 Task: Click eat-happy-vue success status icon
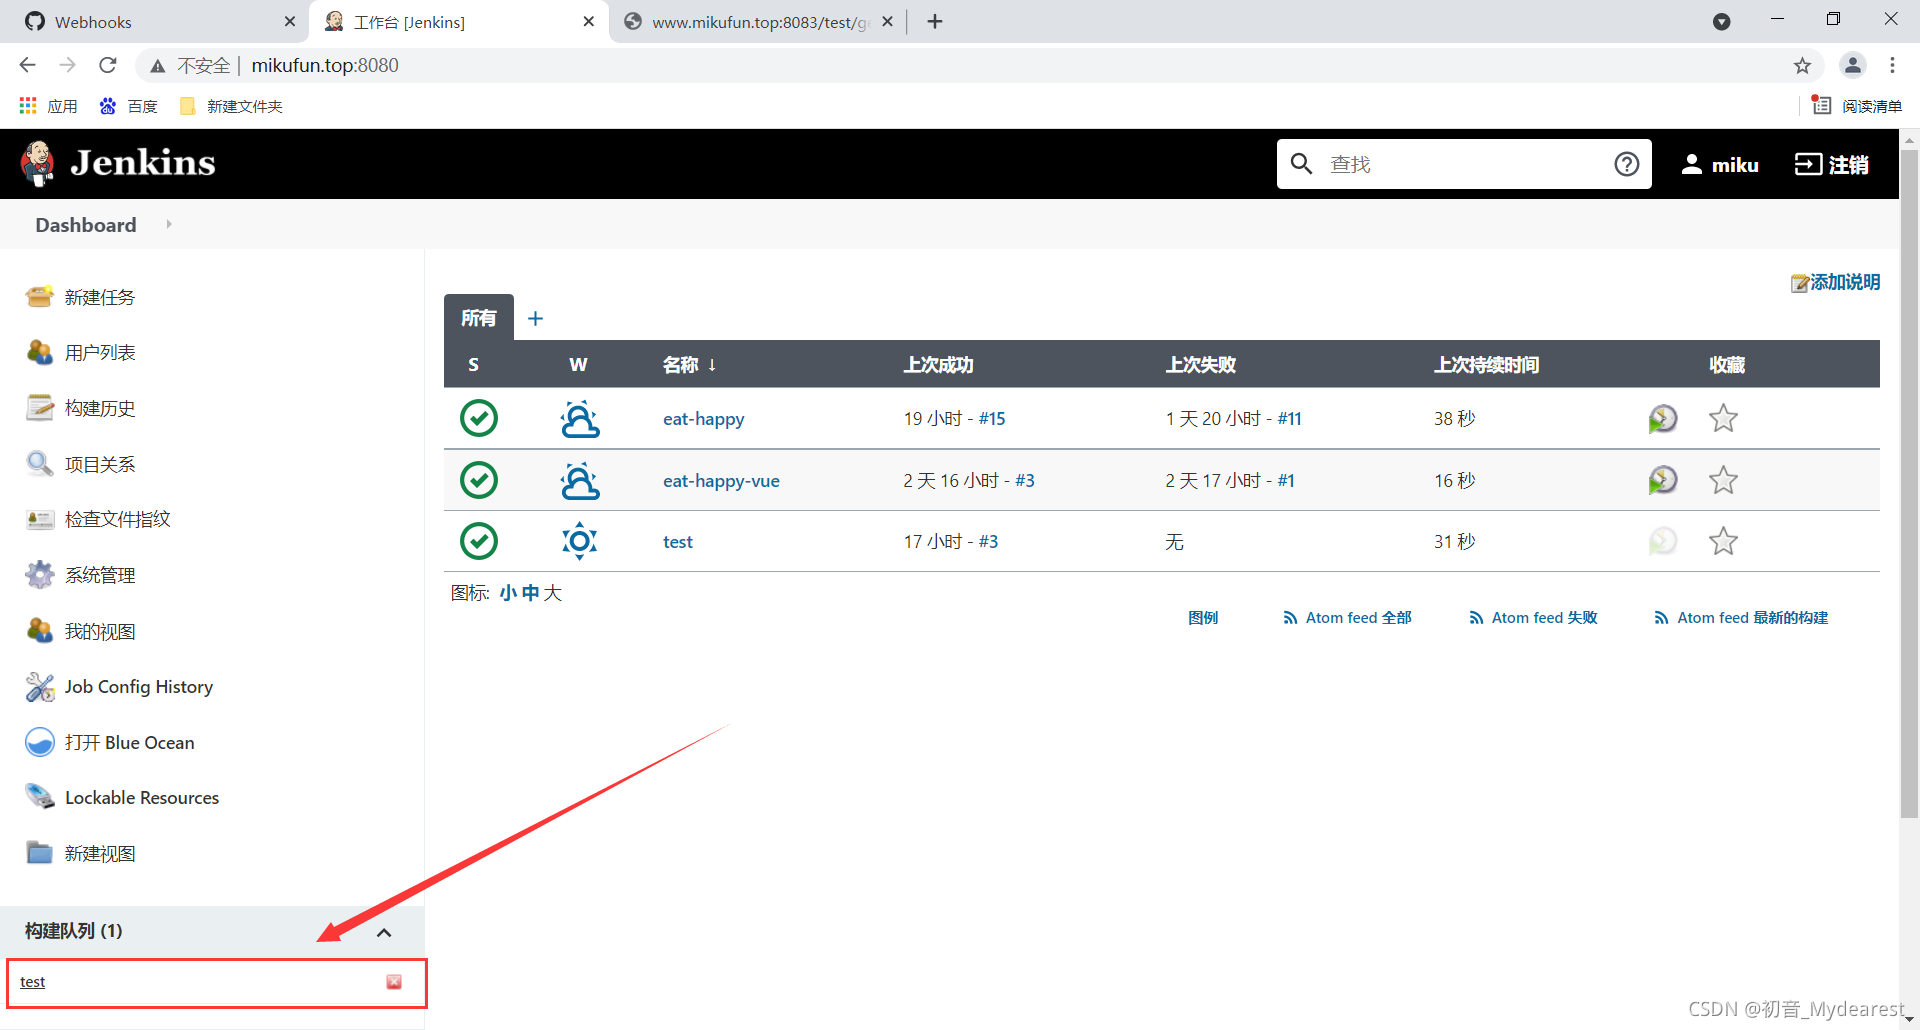click(x=479, y=480)
